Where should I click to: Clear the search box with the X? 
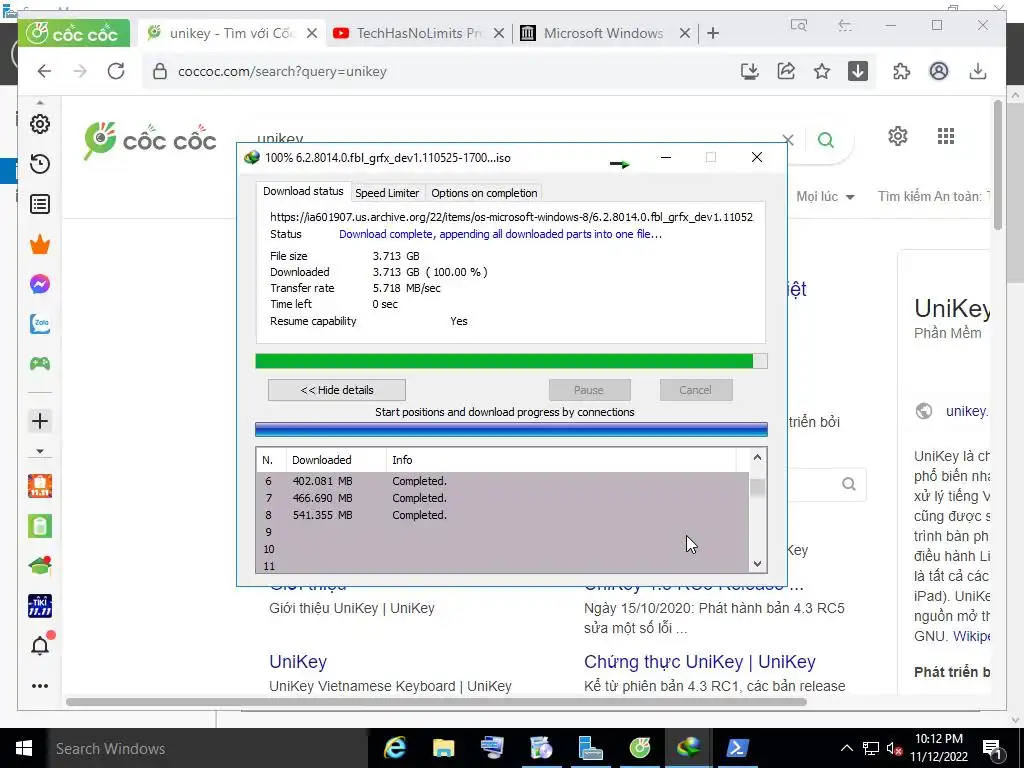point(788,140)
